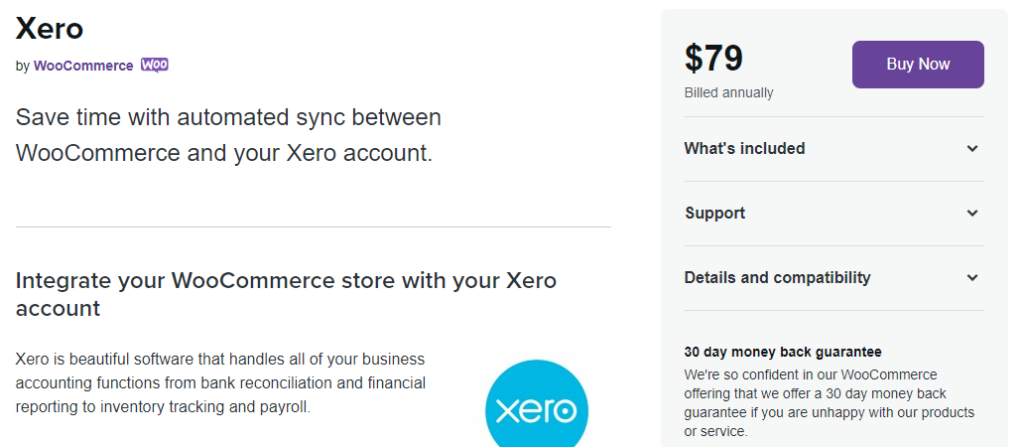The height and width of the screenshot is (447, 1024).
Task: Click the 30 day money back guarantee heading
Action: (x=783, y=352)
